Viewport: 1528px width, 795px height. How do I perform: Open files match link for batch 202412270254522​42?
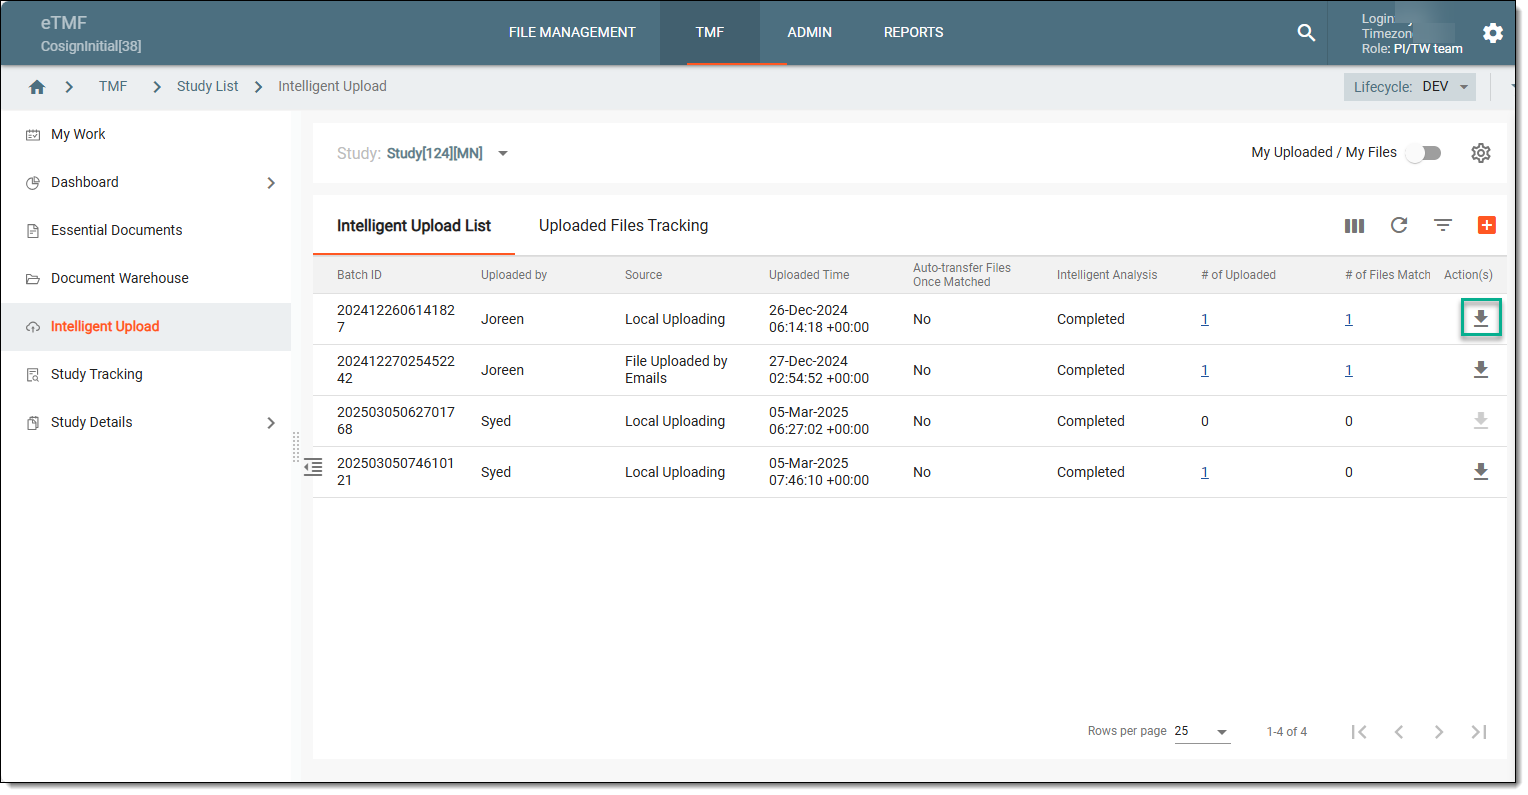click(1349, 371)
